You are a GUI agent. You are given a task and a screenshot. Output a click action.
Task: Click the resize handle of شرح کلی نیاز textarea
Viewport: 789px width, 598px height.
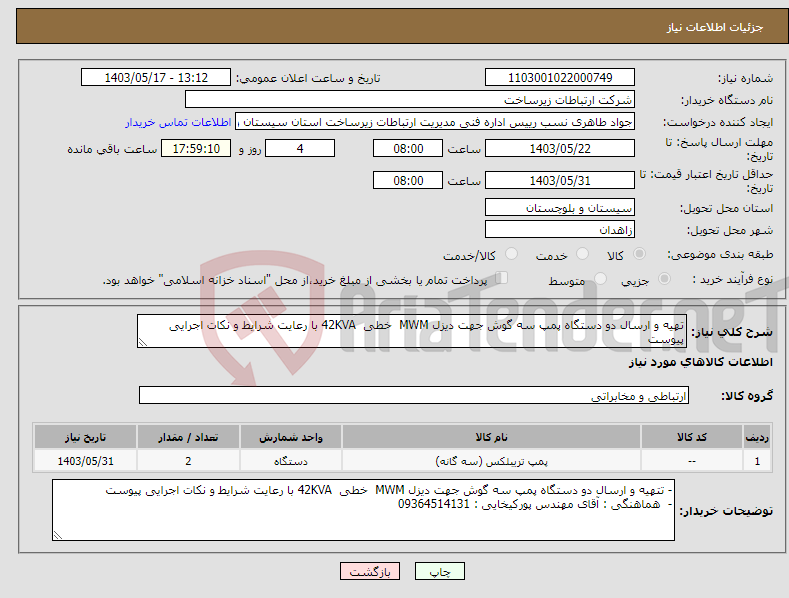coord(143,342)
